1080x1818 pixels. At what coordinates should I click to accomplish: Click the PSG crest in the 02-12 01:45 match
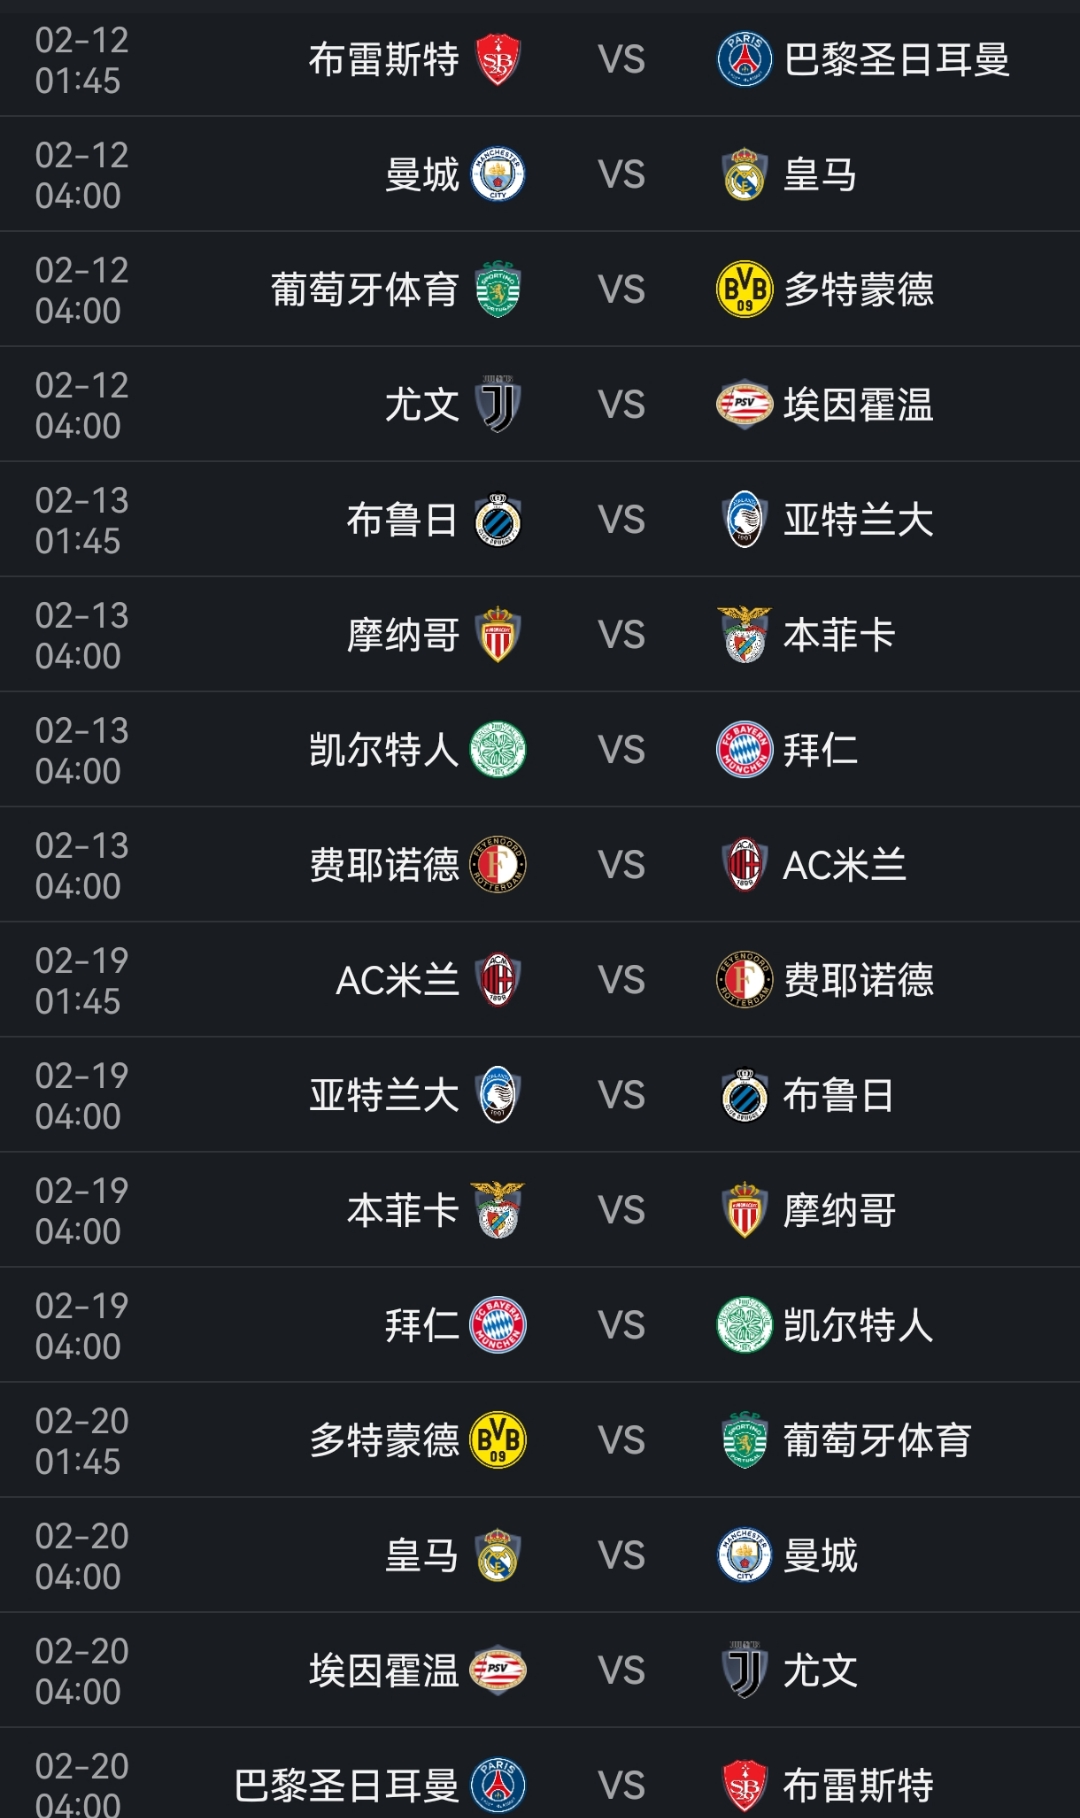(x=745, y=60)
